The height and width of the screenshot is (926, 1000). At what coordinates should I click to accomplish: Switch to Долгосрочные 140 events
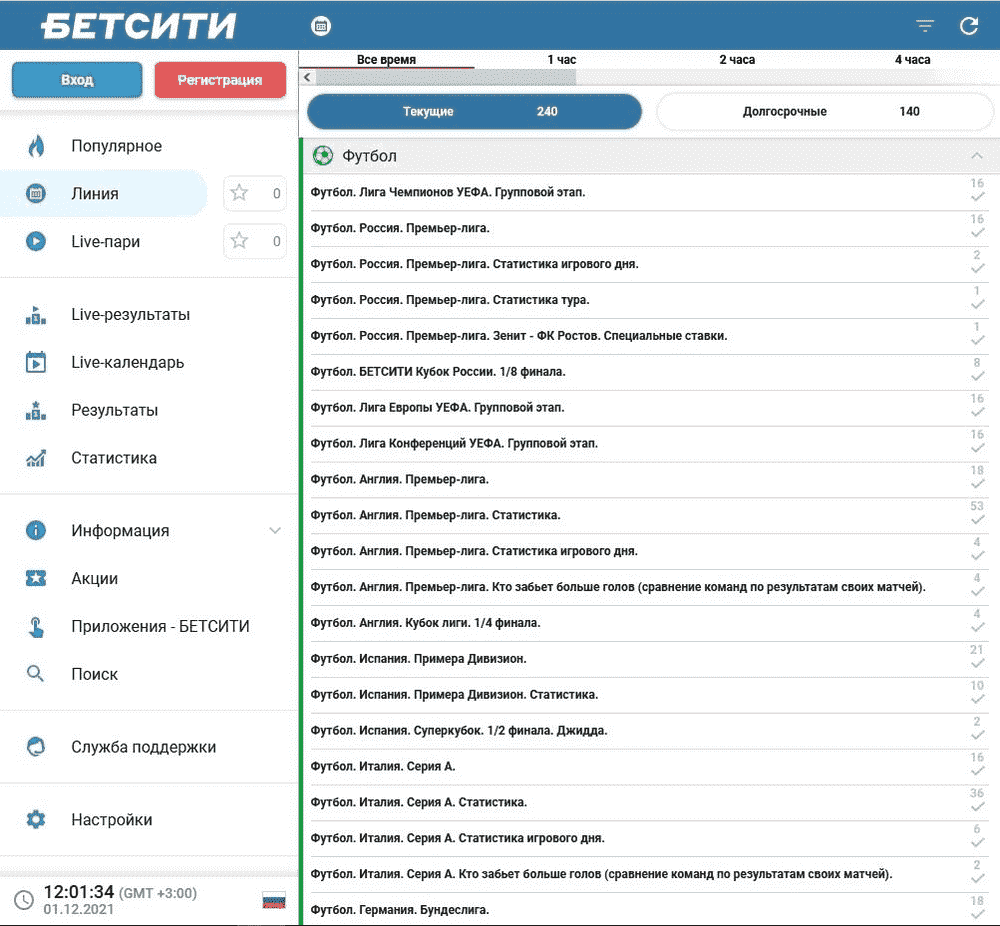tap(825, 112)
